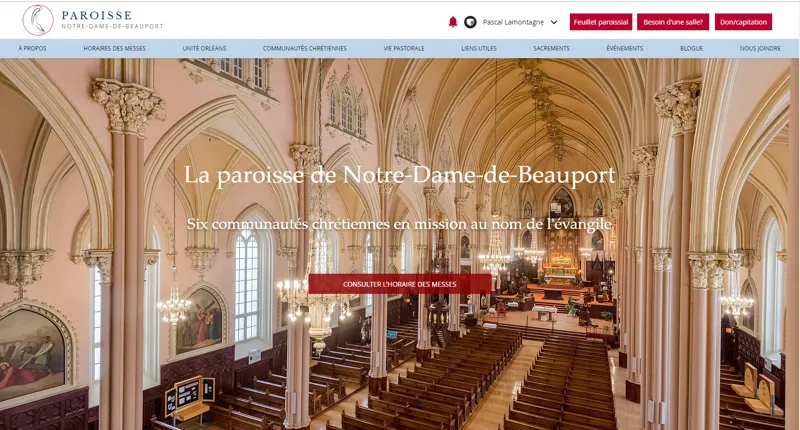Open the Feuillet paroissial button

tap(601, 22)
